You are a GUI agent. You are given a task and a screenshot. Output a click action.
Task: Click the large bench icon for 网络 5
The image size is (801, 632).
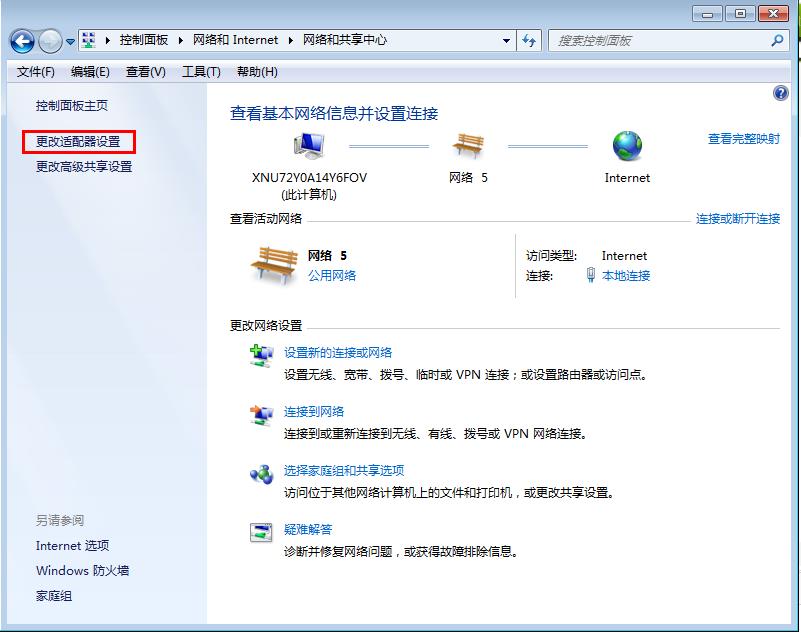click(x=274, y=265)
